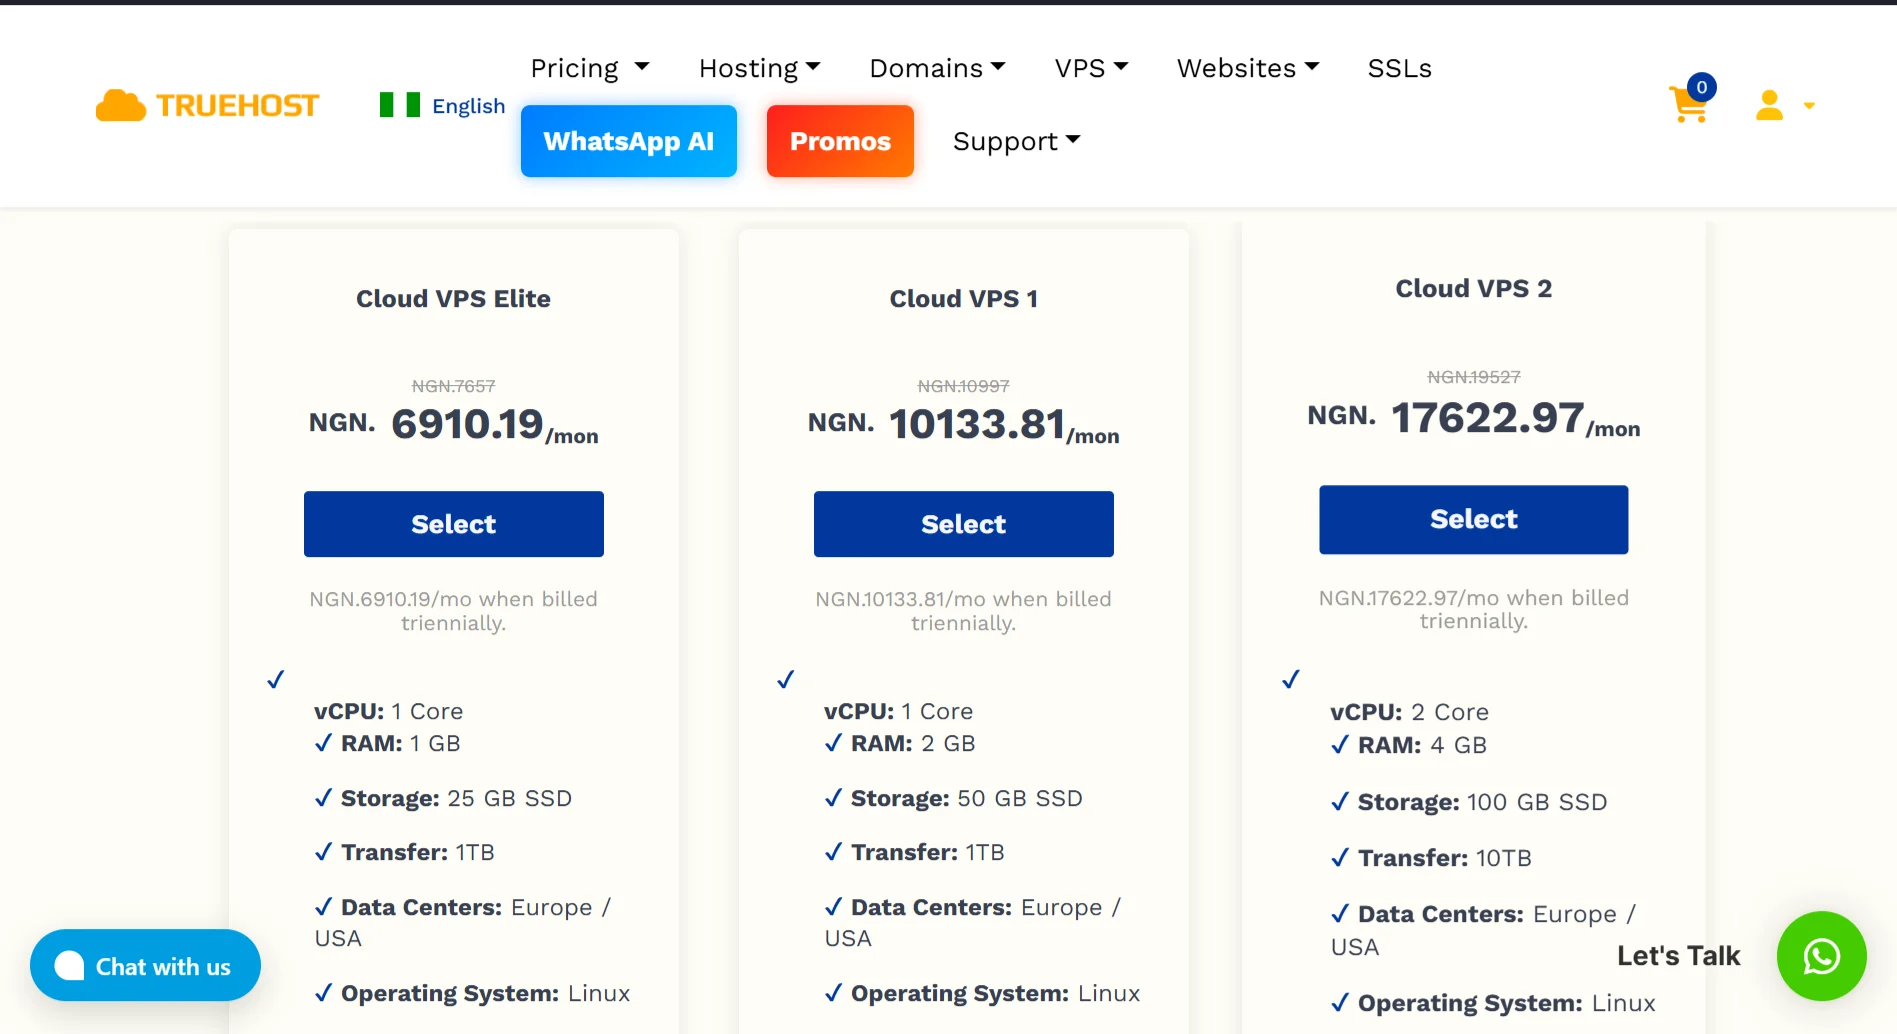This screenshot has width=1897, height=1034.
Task: Click the green WhatsApp icon
Action: 1821,956
